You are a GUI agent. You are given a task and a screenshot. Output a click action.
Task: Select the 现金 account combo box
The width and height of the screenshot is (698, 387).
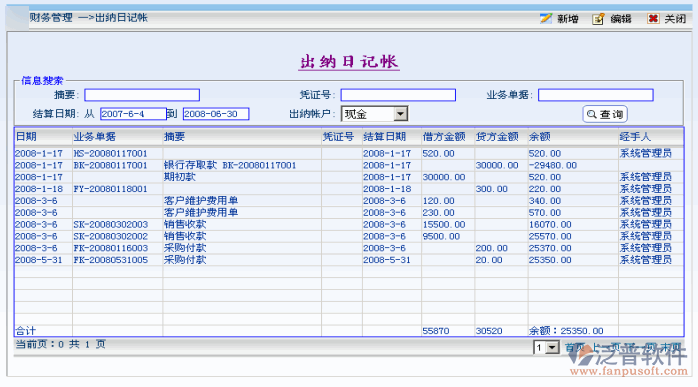pyautogui.click(x=374, y=114)
